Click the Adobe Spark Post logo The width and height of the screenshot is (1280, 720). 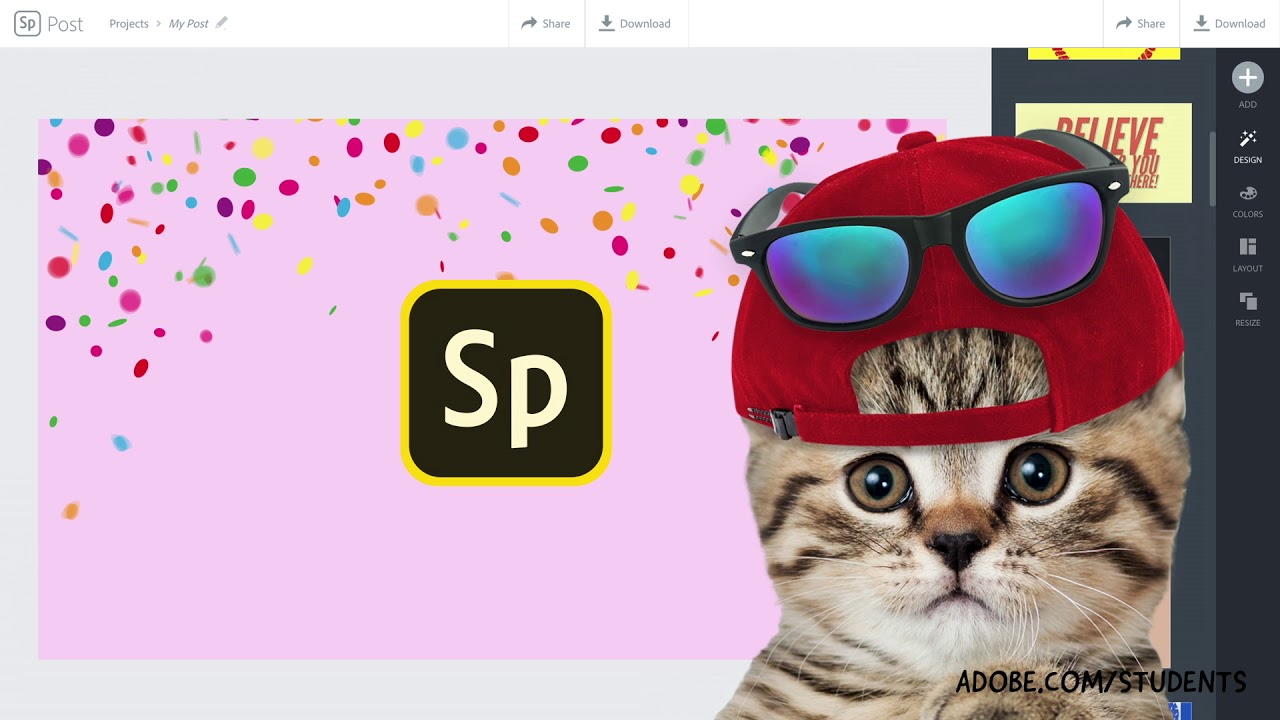point(48,23)
